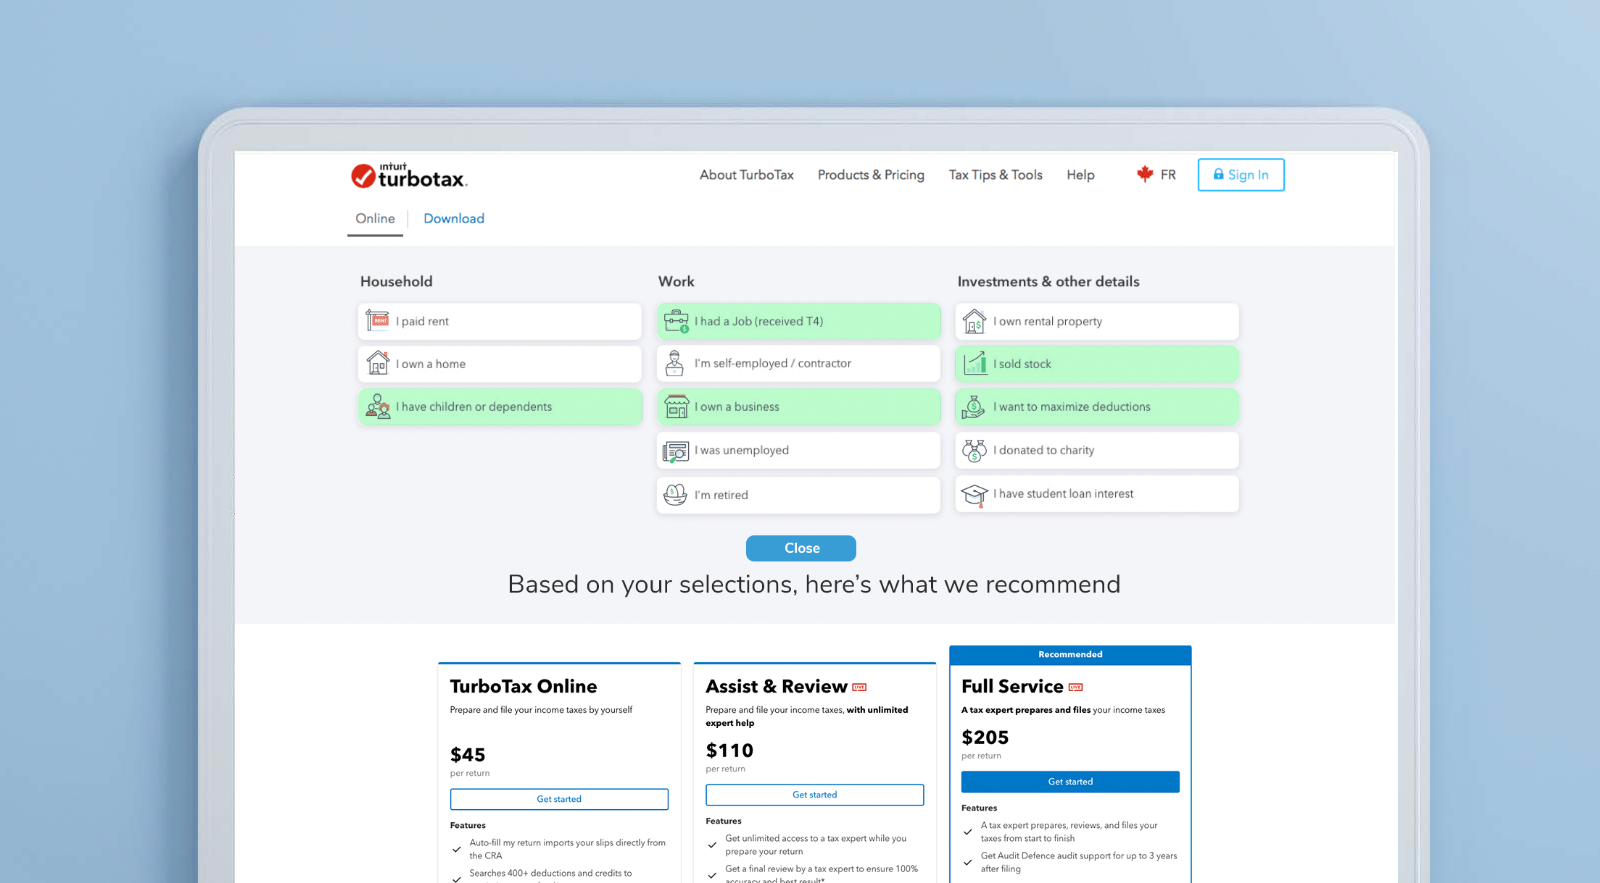Switch to the Download tab
Image resolution: width=1600 pixels, height=883 pixels.
point(454,219)
